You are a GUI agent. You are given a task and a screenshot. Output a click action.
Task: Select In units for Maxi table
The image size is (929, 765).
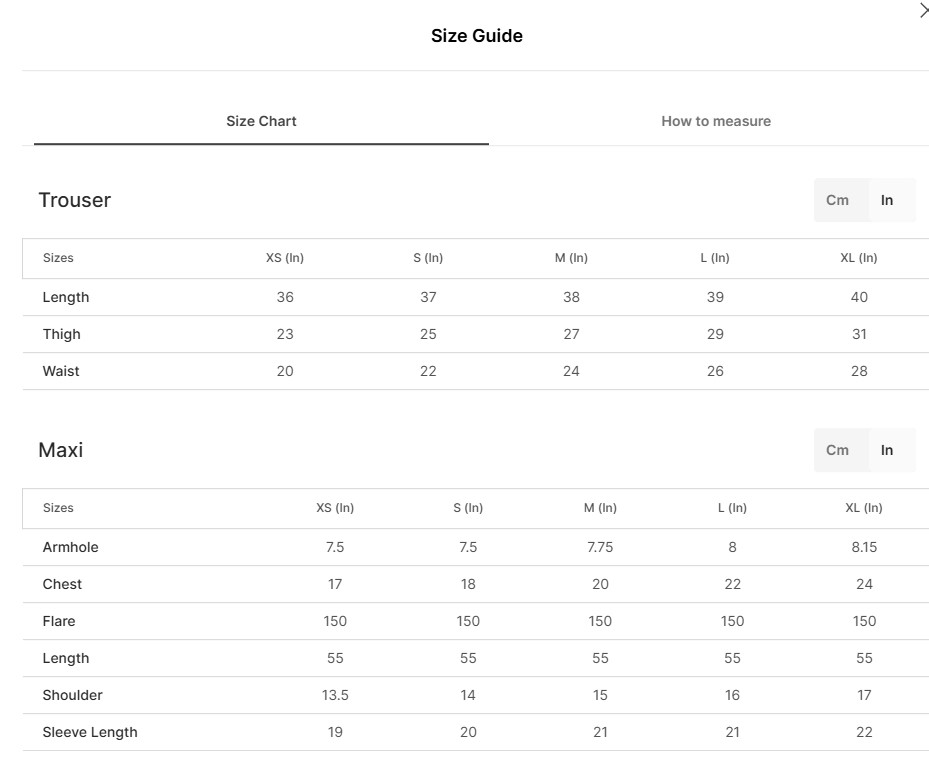886,450
